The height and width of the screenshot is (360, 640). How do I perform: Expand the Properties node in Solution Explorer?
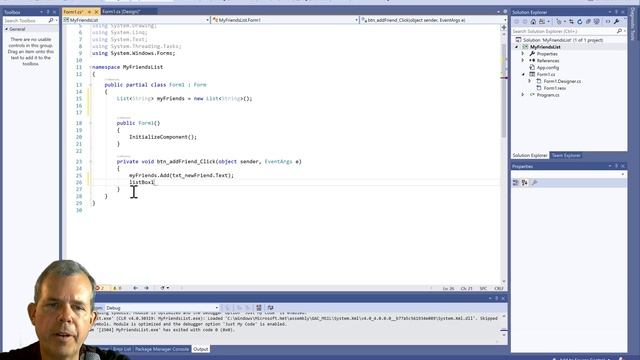(523, 53)
